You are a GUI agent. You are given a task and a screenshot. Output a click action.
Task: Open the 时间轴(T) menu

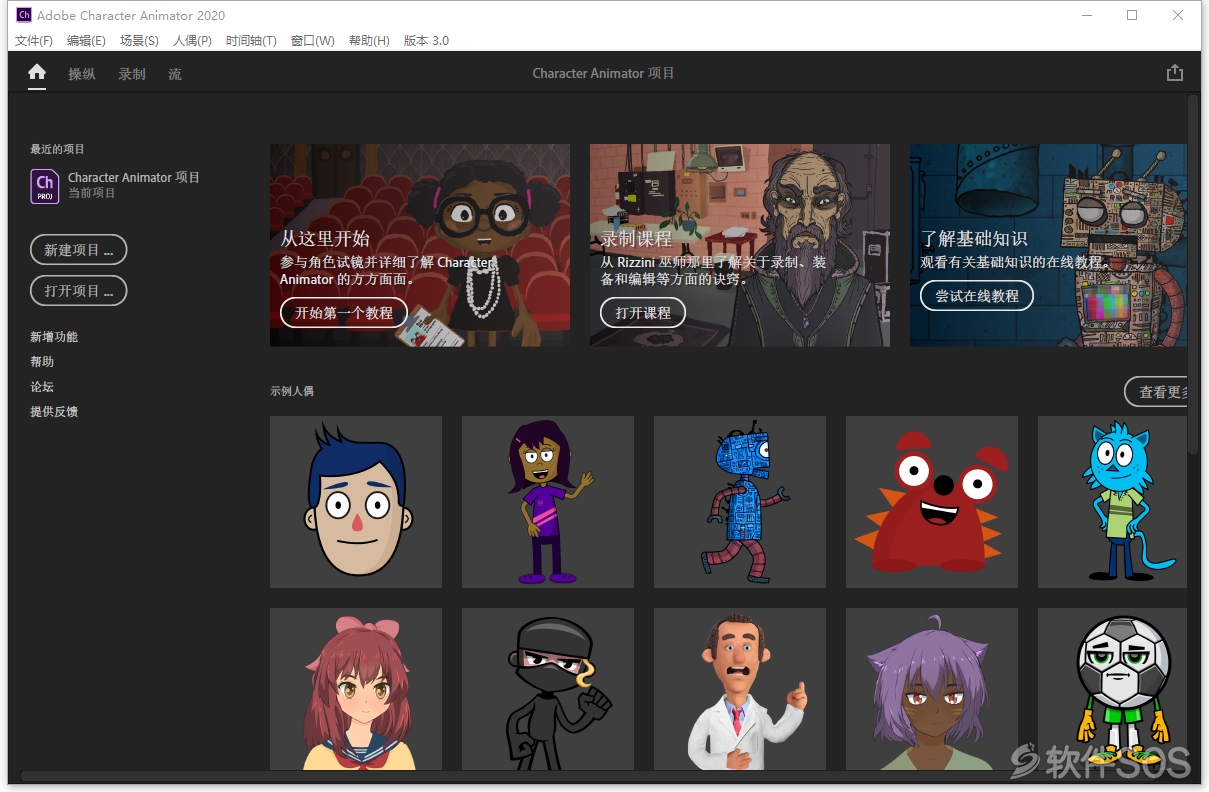coord(251,41)
